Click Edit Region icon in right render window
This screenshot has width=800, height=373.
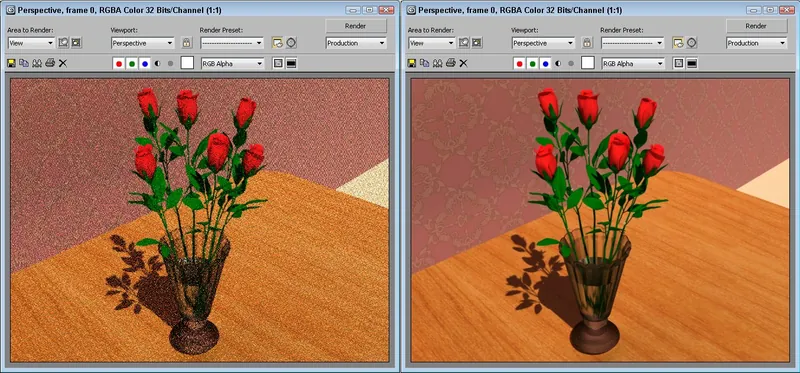(464, 43)
